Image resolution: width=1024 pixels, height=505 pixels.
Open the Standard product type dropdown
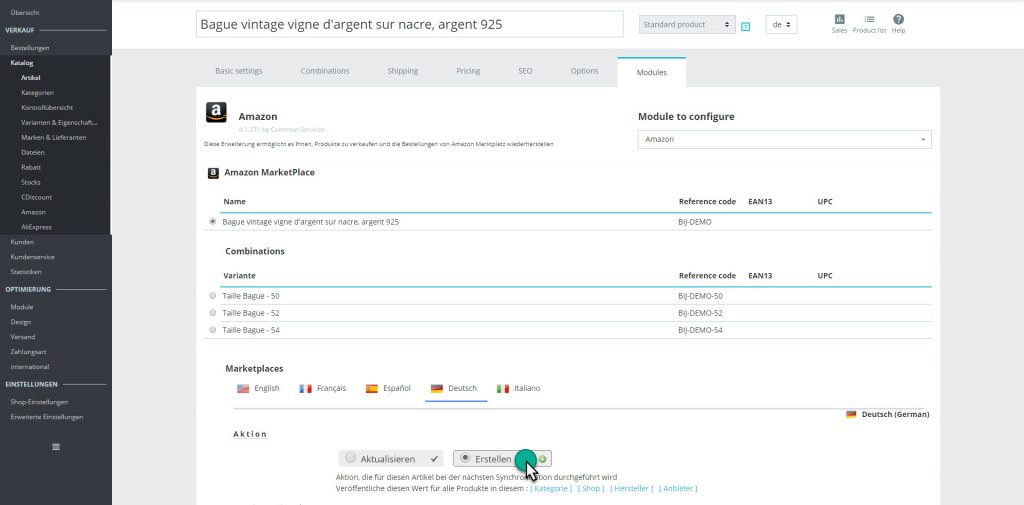687,25
